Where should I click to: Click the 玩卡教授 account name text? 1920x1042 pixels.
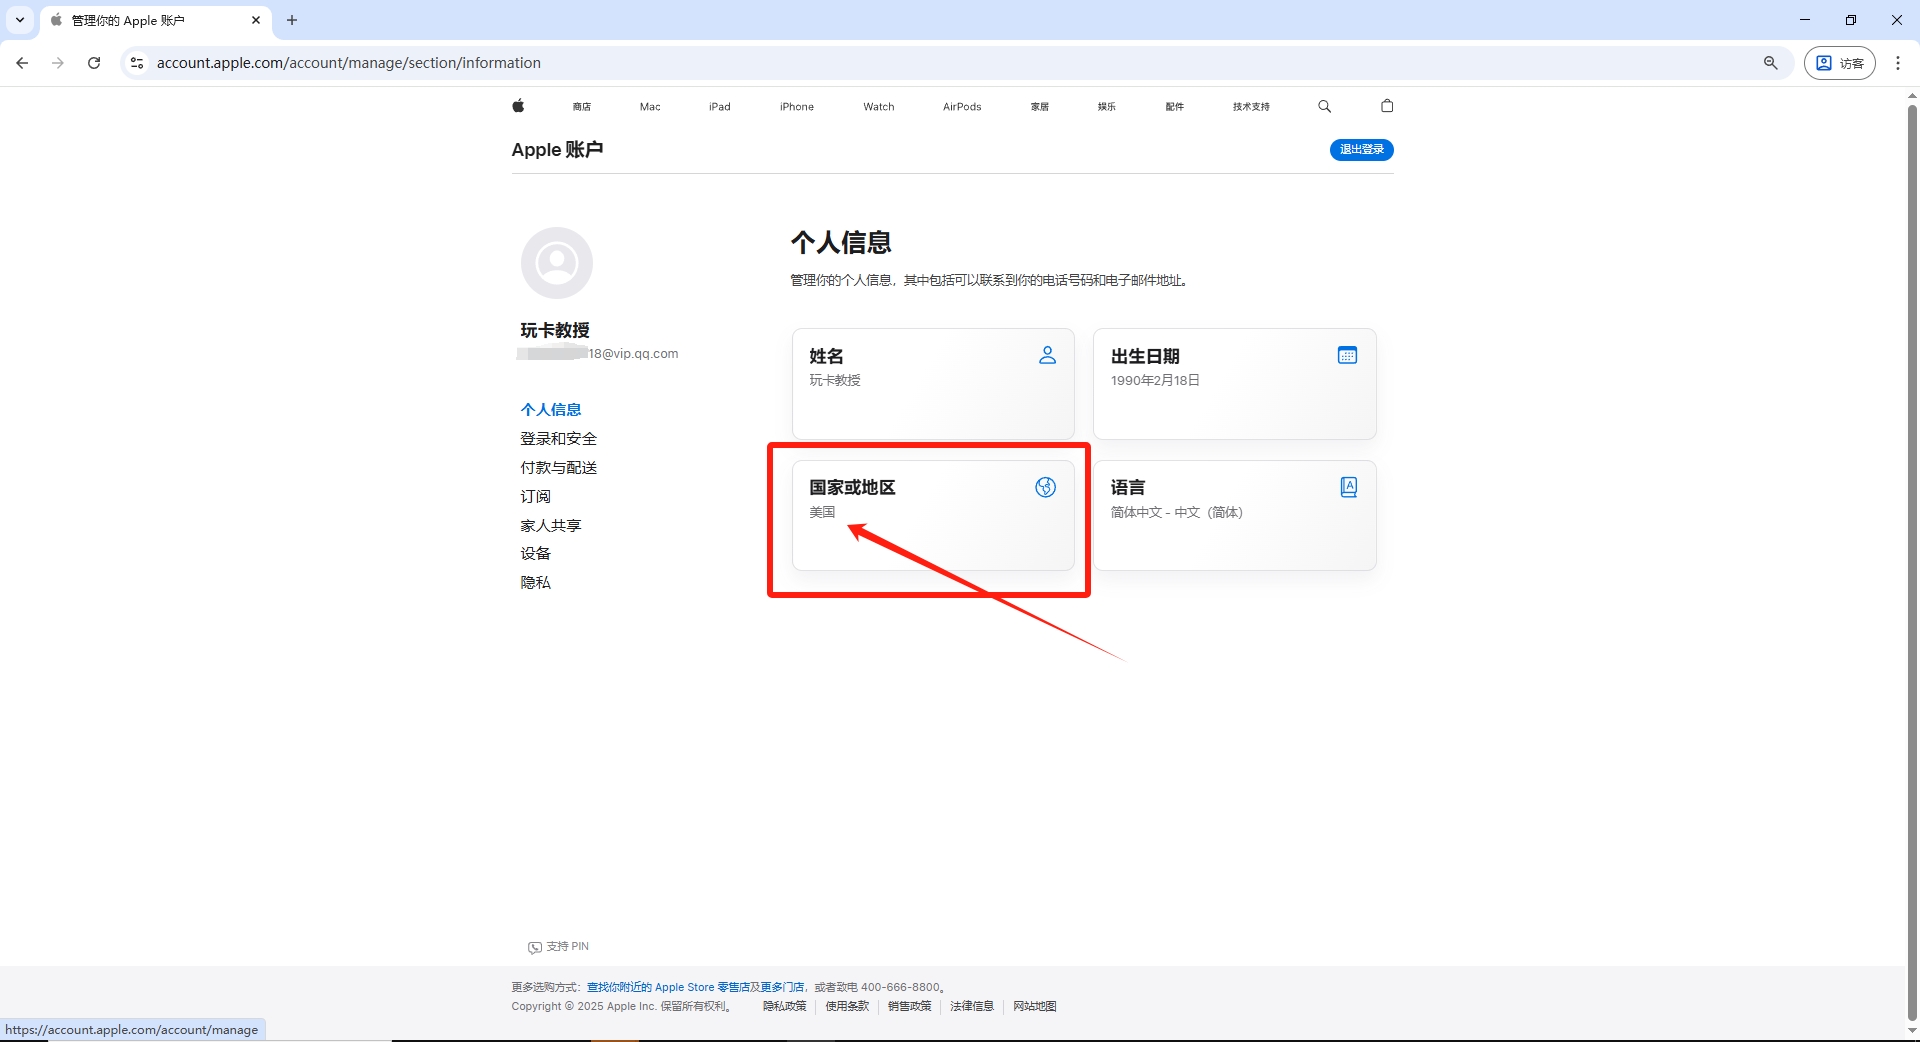[555, 330]
